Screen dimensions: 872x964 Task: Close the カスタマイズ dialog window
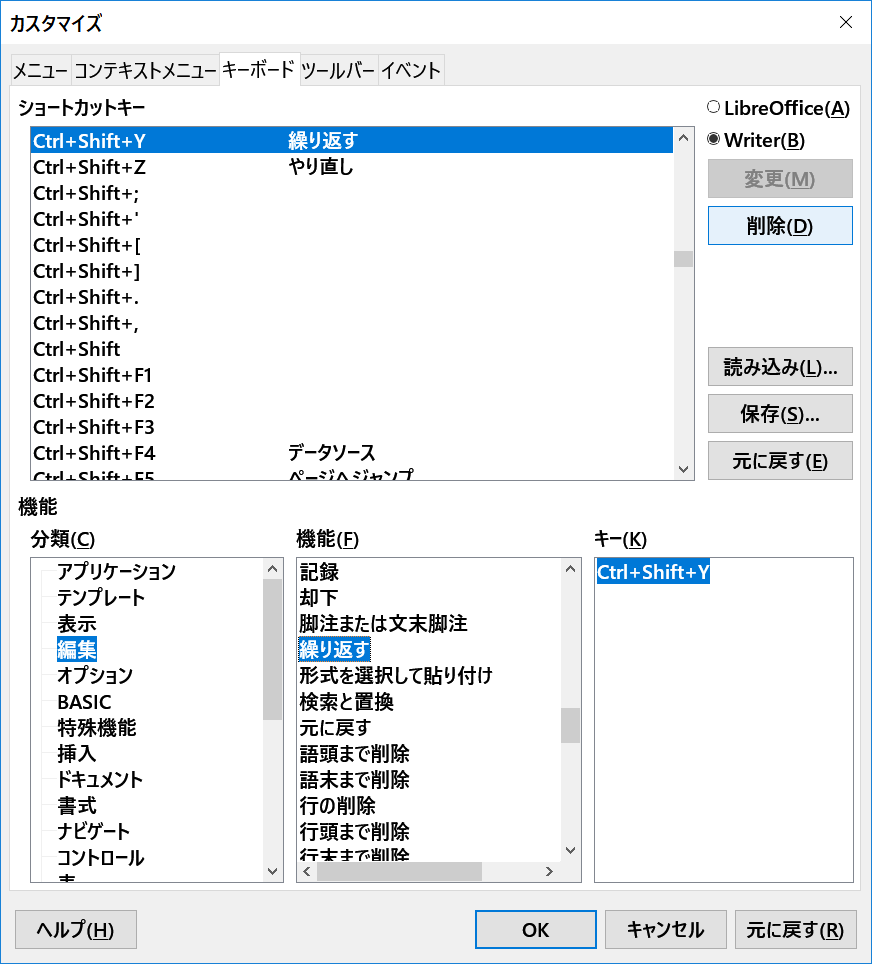pyautogui.click(x=845, y=22)
